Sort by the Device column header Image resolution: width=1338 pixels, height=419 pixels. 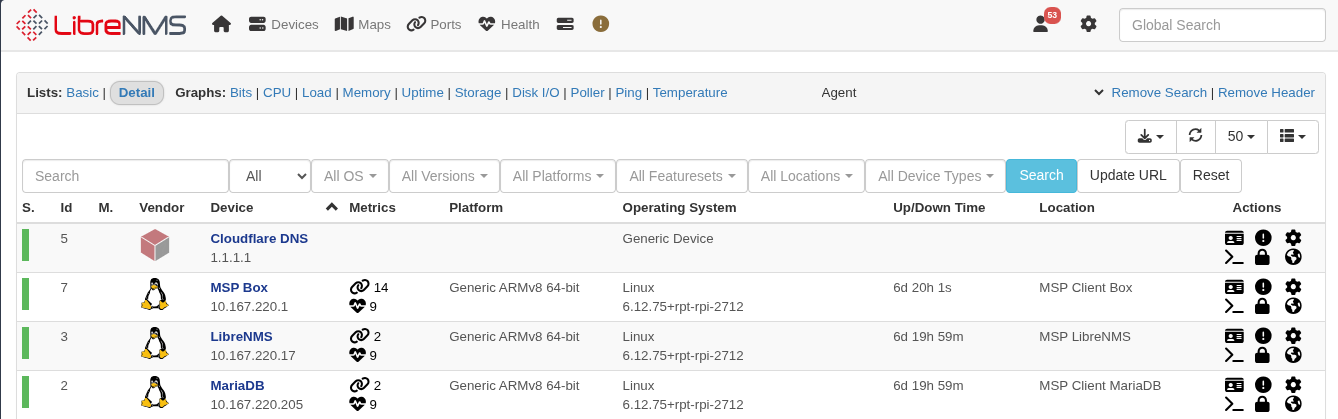[x=231, y=208]
